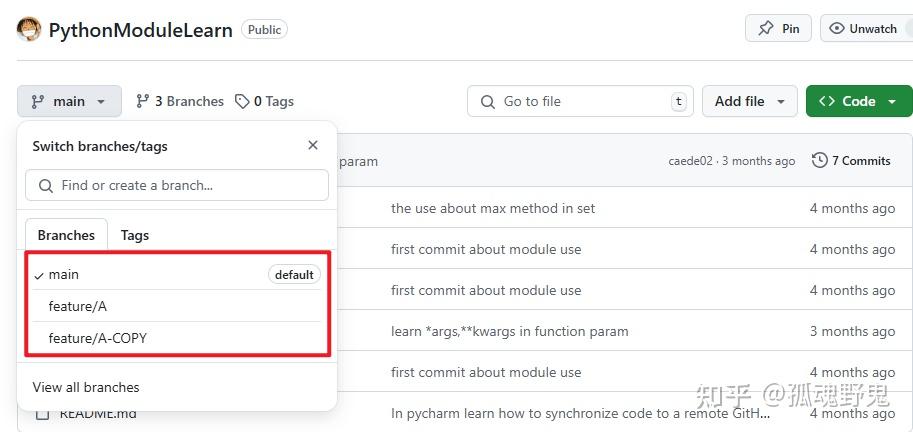The width and height of the screenshot is (913, 432).
Task: Switch to the Tags tab
Action: [x=135, y=235]
